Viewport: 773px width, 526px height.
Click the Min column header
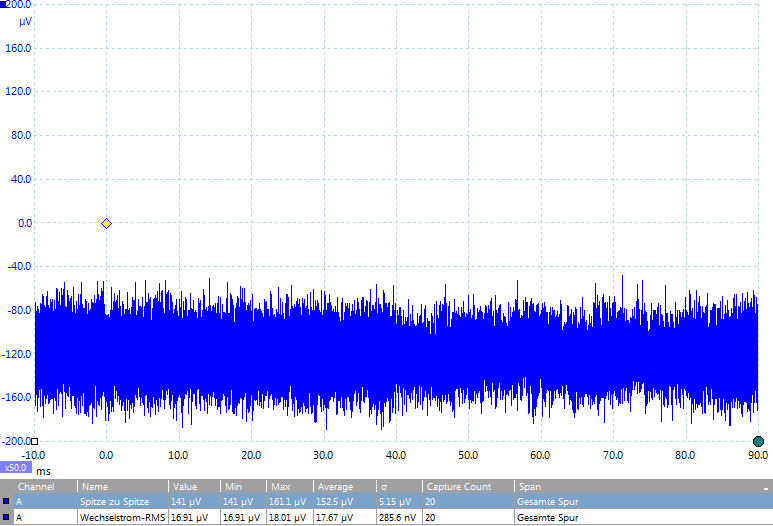coord(243,487)
